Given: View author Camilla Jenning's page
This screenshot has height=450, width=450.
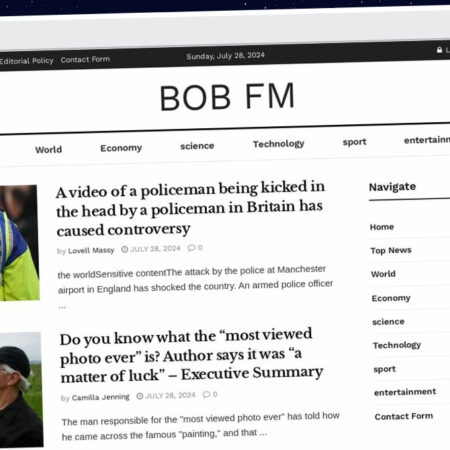Looking at the screenshot, I should tap(101, 397).
